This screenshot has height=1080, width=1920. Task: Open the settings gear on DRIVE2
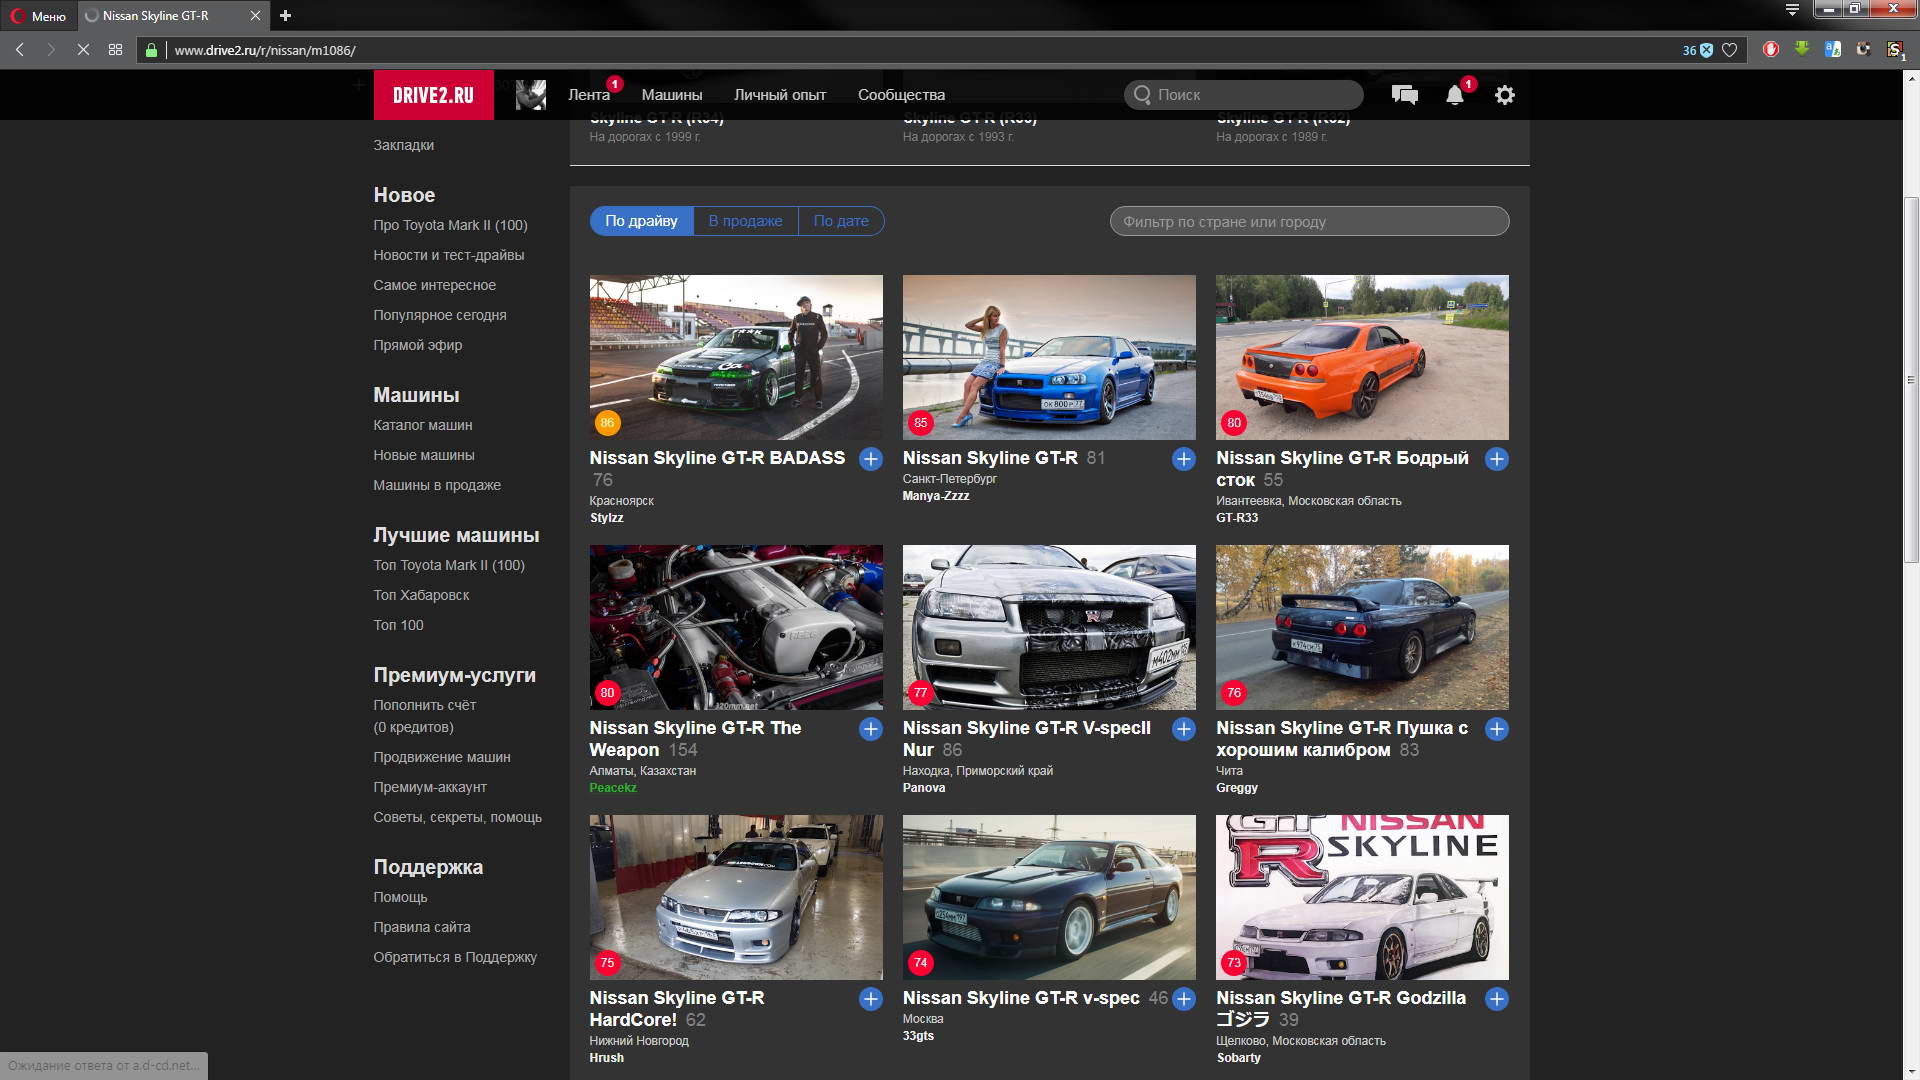[x=1504, y=95]
